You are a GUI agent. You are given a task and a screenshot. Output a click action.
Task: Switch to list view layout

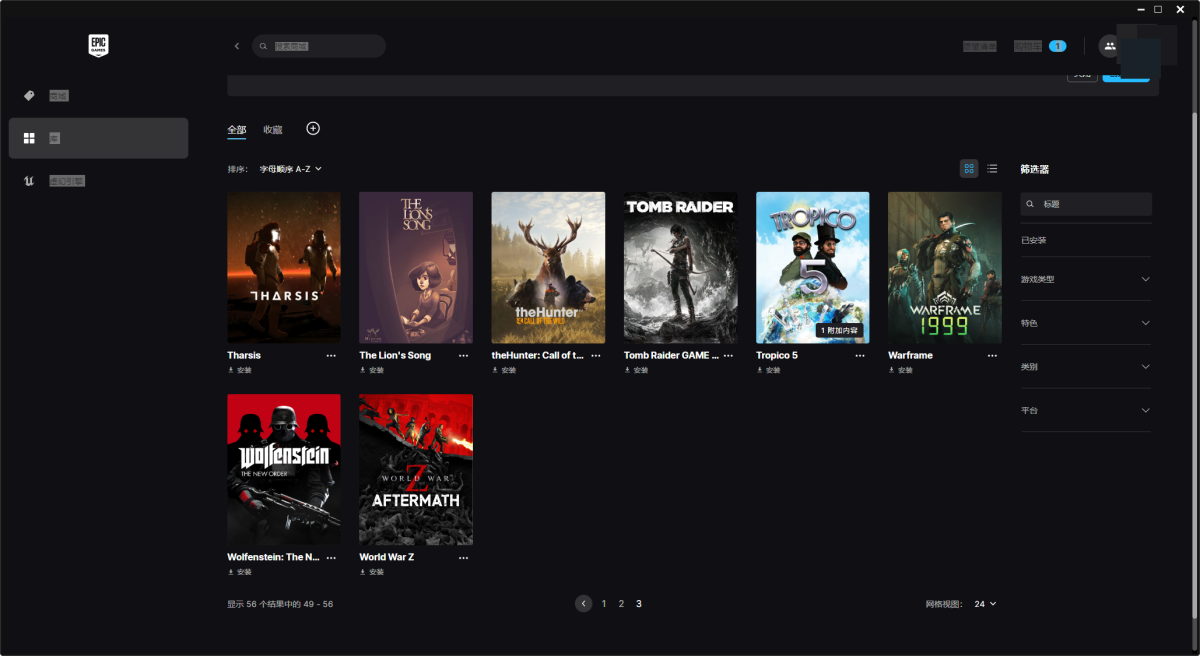992,169
